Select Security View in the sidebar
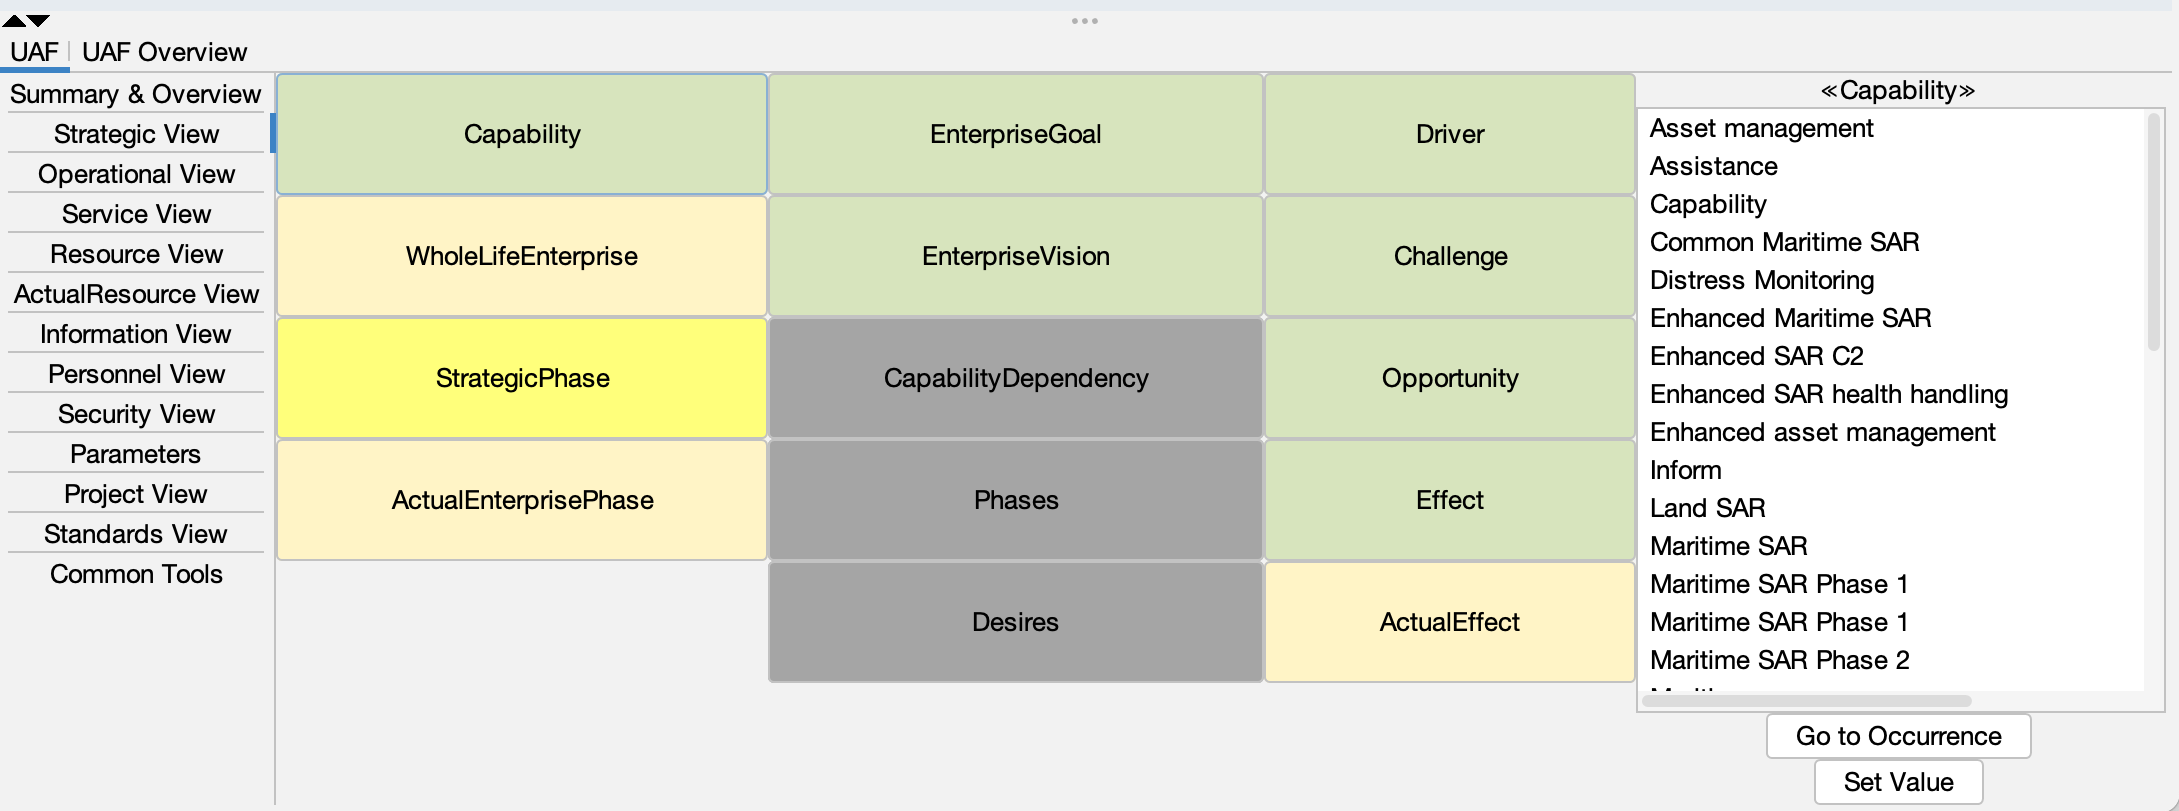Viewport: 2179px width, 811px height. click(x=136, y=414)
